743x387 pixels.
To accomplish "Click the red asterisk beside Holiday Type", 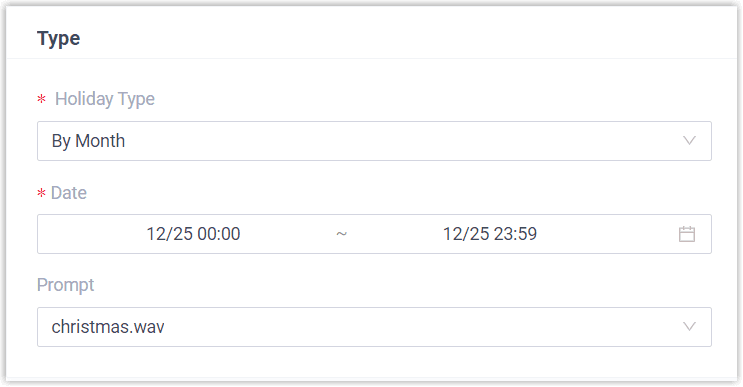I will click(42, 99).
